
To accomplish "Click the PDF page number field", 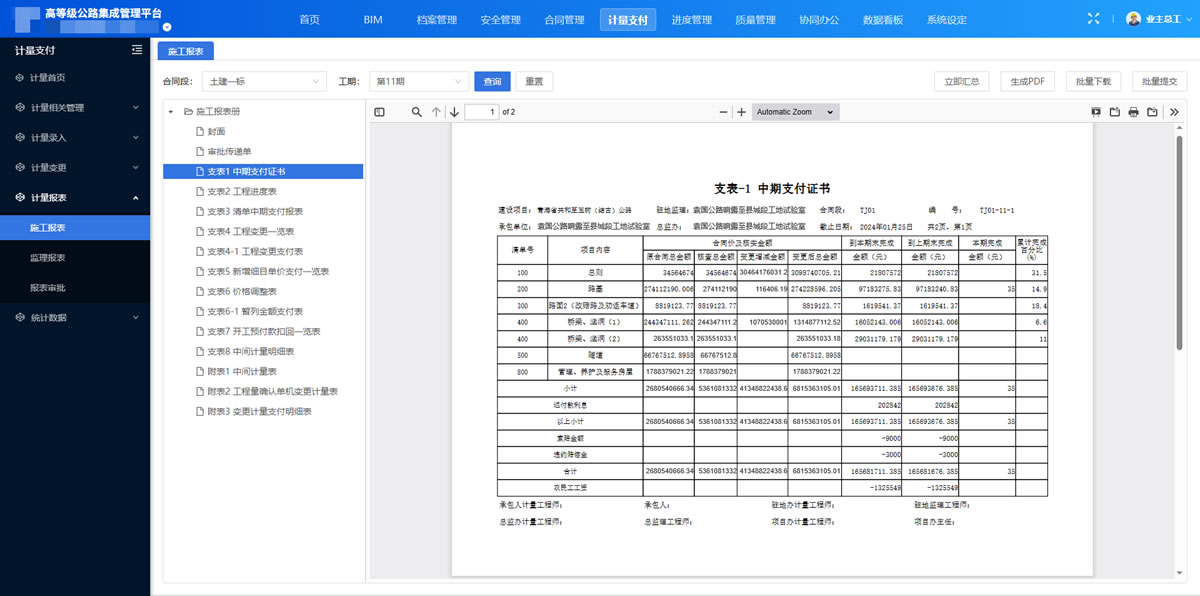I will pos(481,112).
